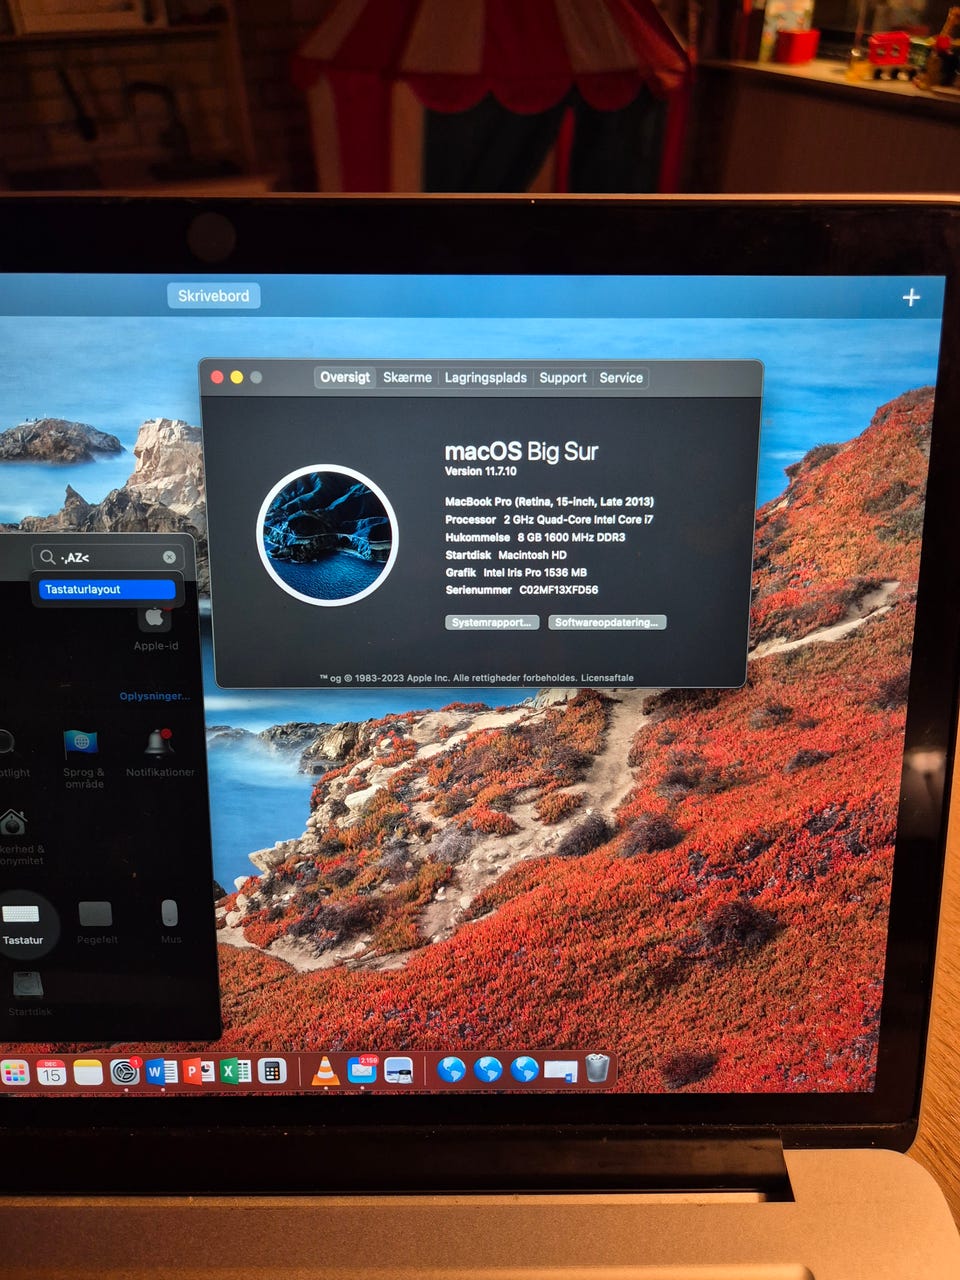The width and height of the screenshot is (960, 1280).
Task: Add a new desktop with plus button
Action: point(911,297)
